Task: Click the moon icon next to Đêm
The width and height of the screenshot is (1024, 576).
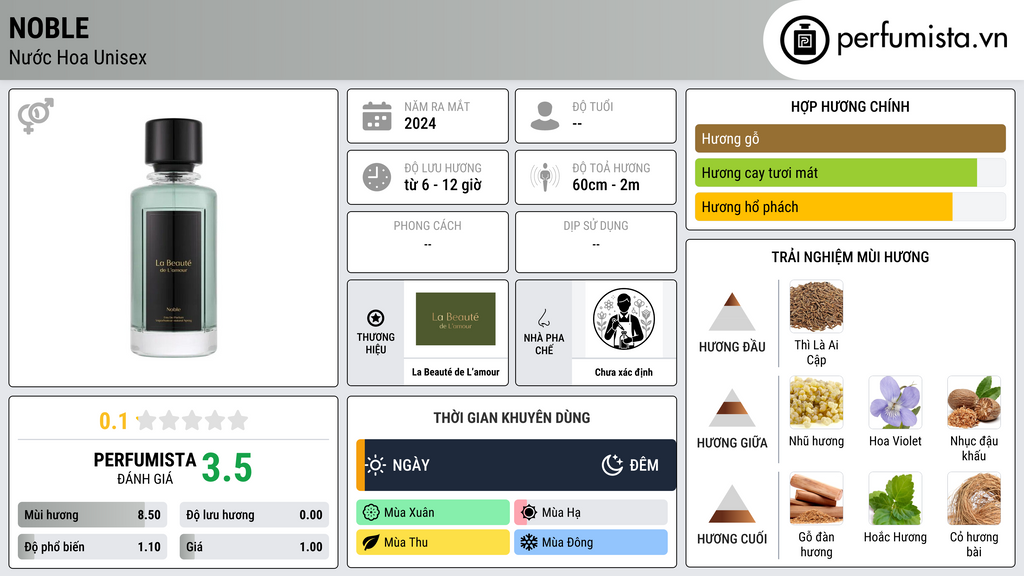Action: [612, 465]
